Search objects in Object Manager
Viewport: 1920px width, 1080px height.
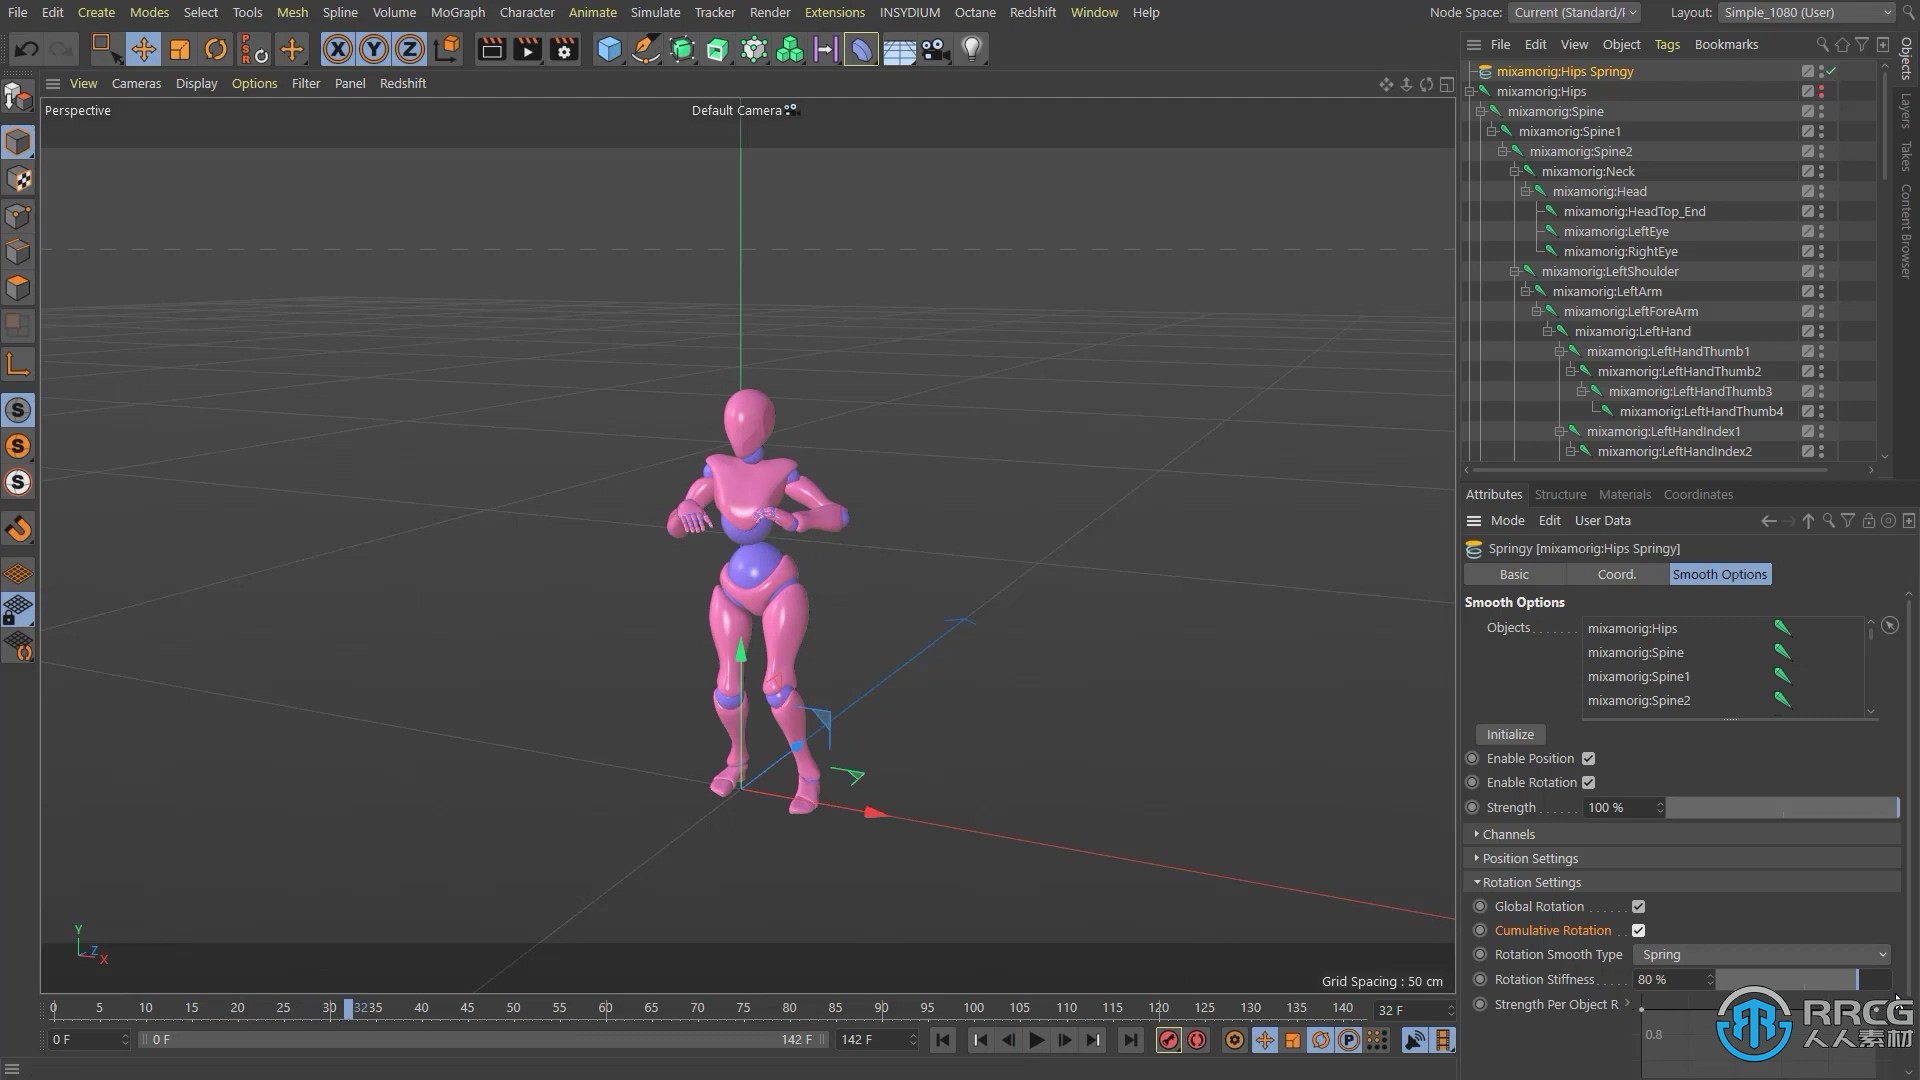(1822, 44)
